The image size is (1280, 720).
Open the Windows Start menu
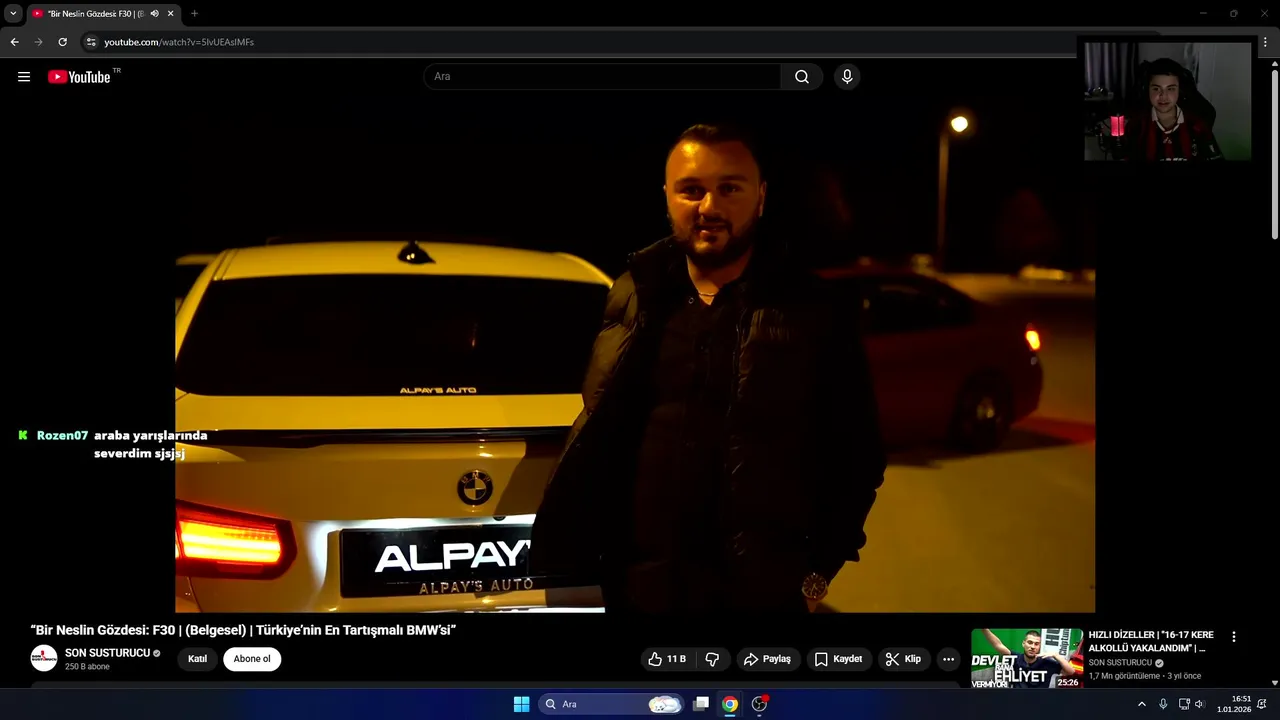(x=521, y=704)
